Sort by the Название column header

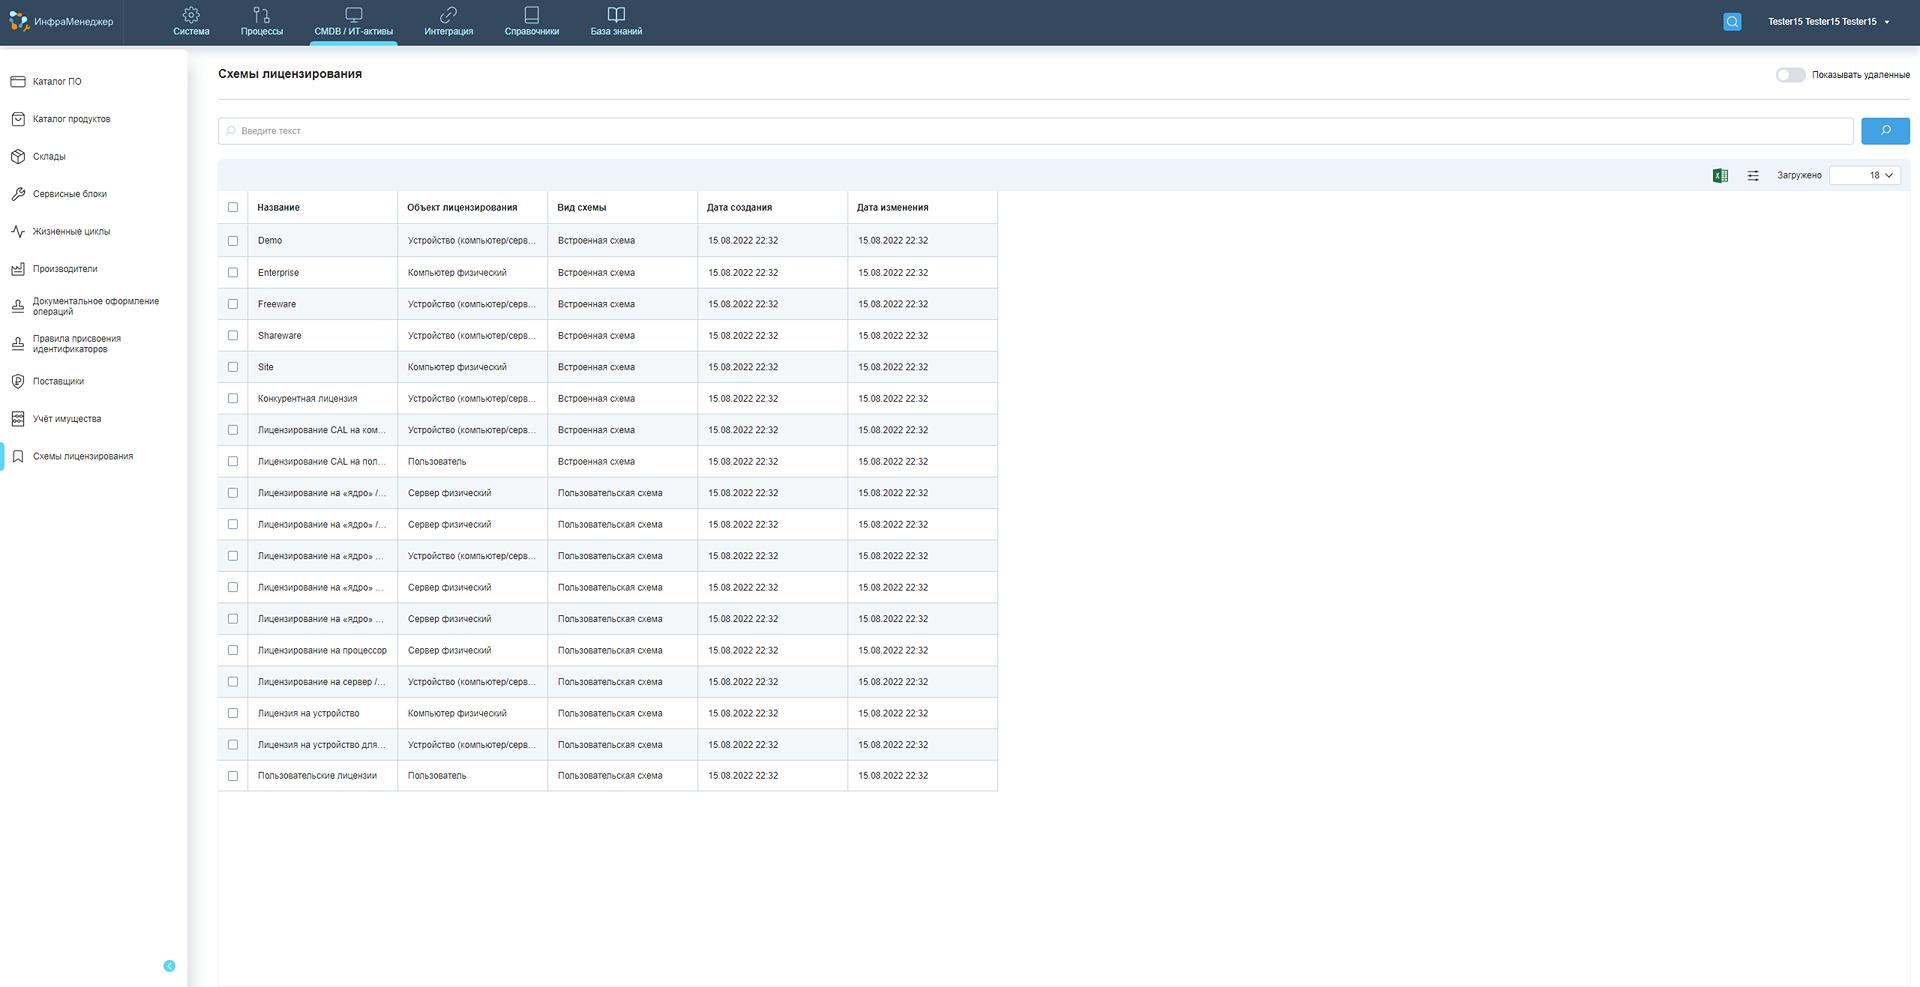click(278, 208)
